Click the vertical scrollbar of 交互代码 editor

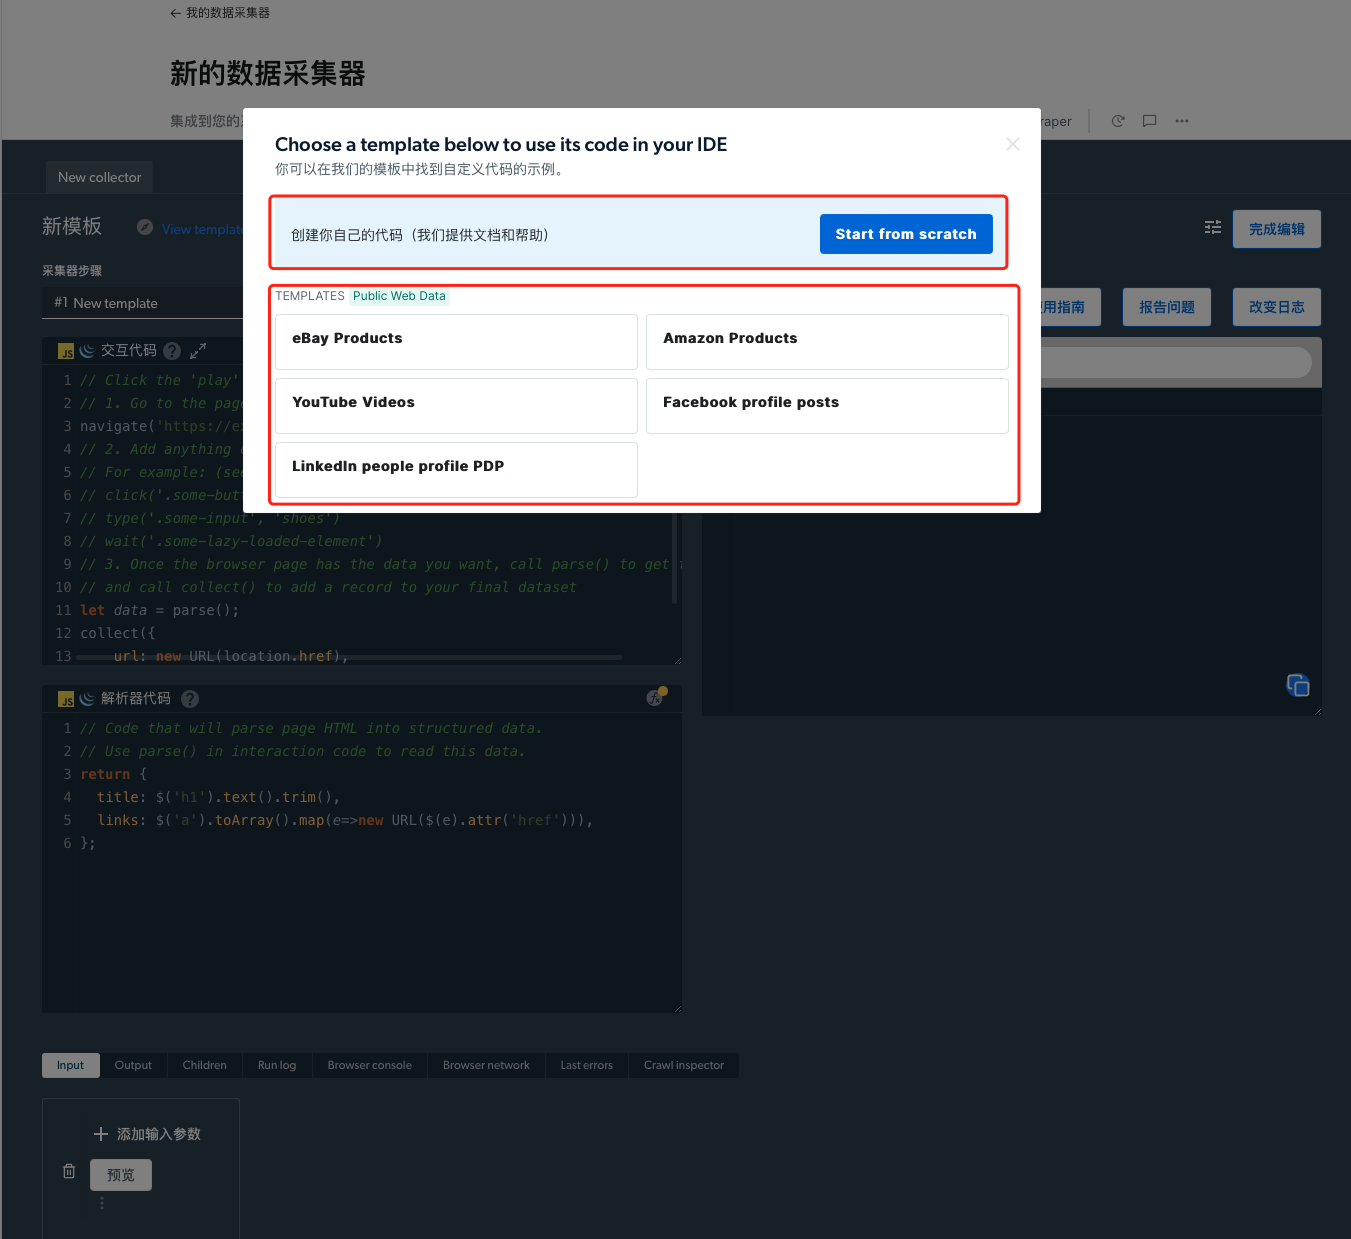pyautogui.click(x=675, y=559)
